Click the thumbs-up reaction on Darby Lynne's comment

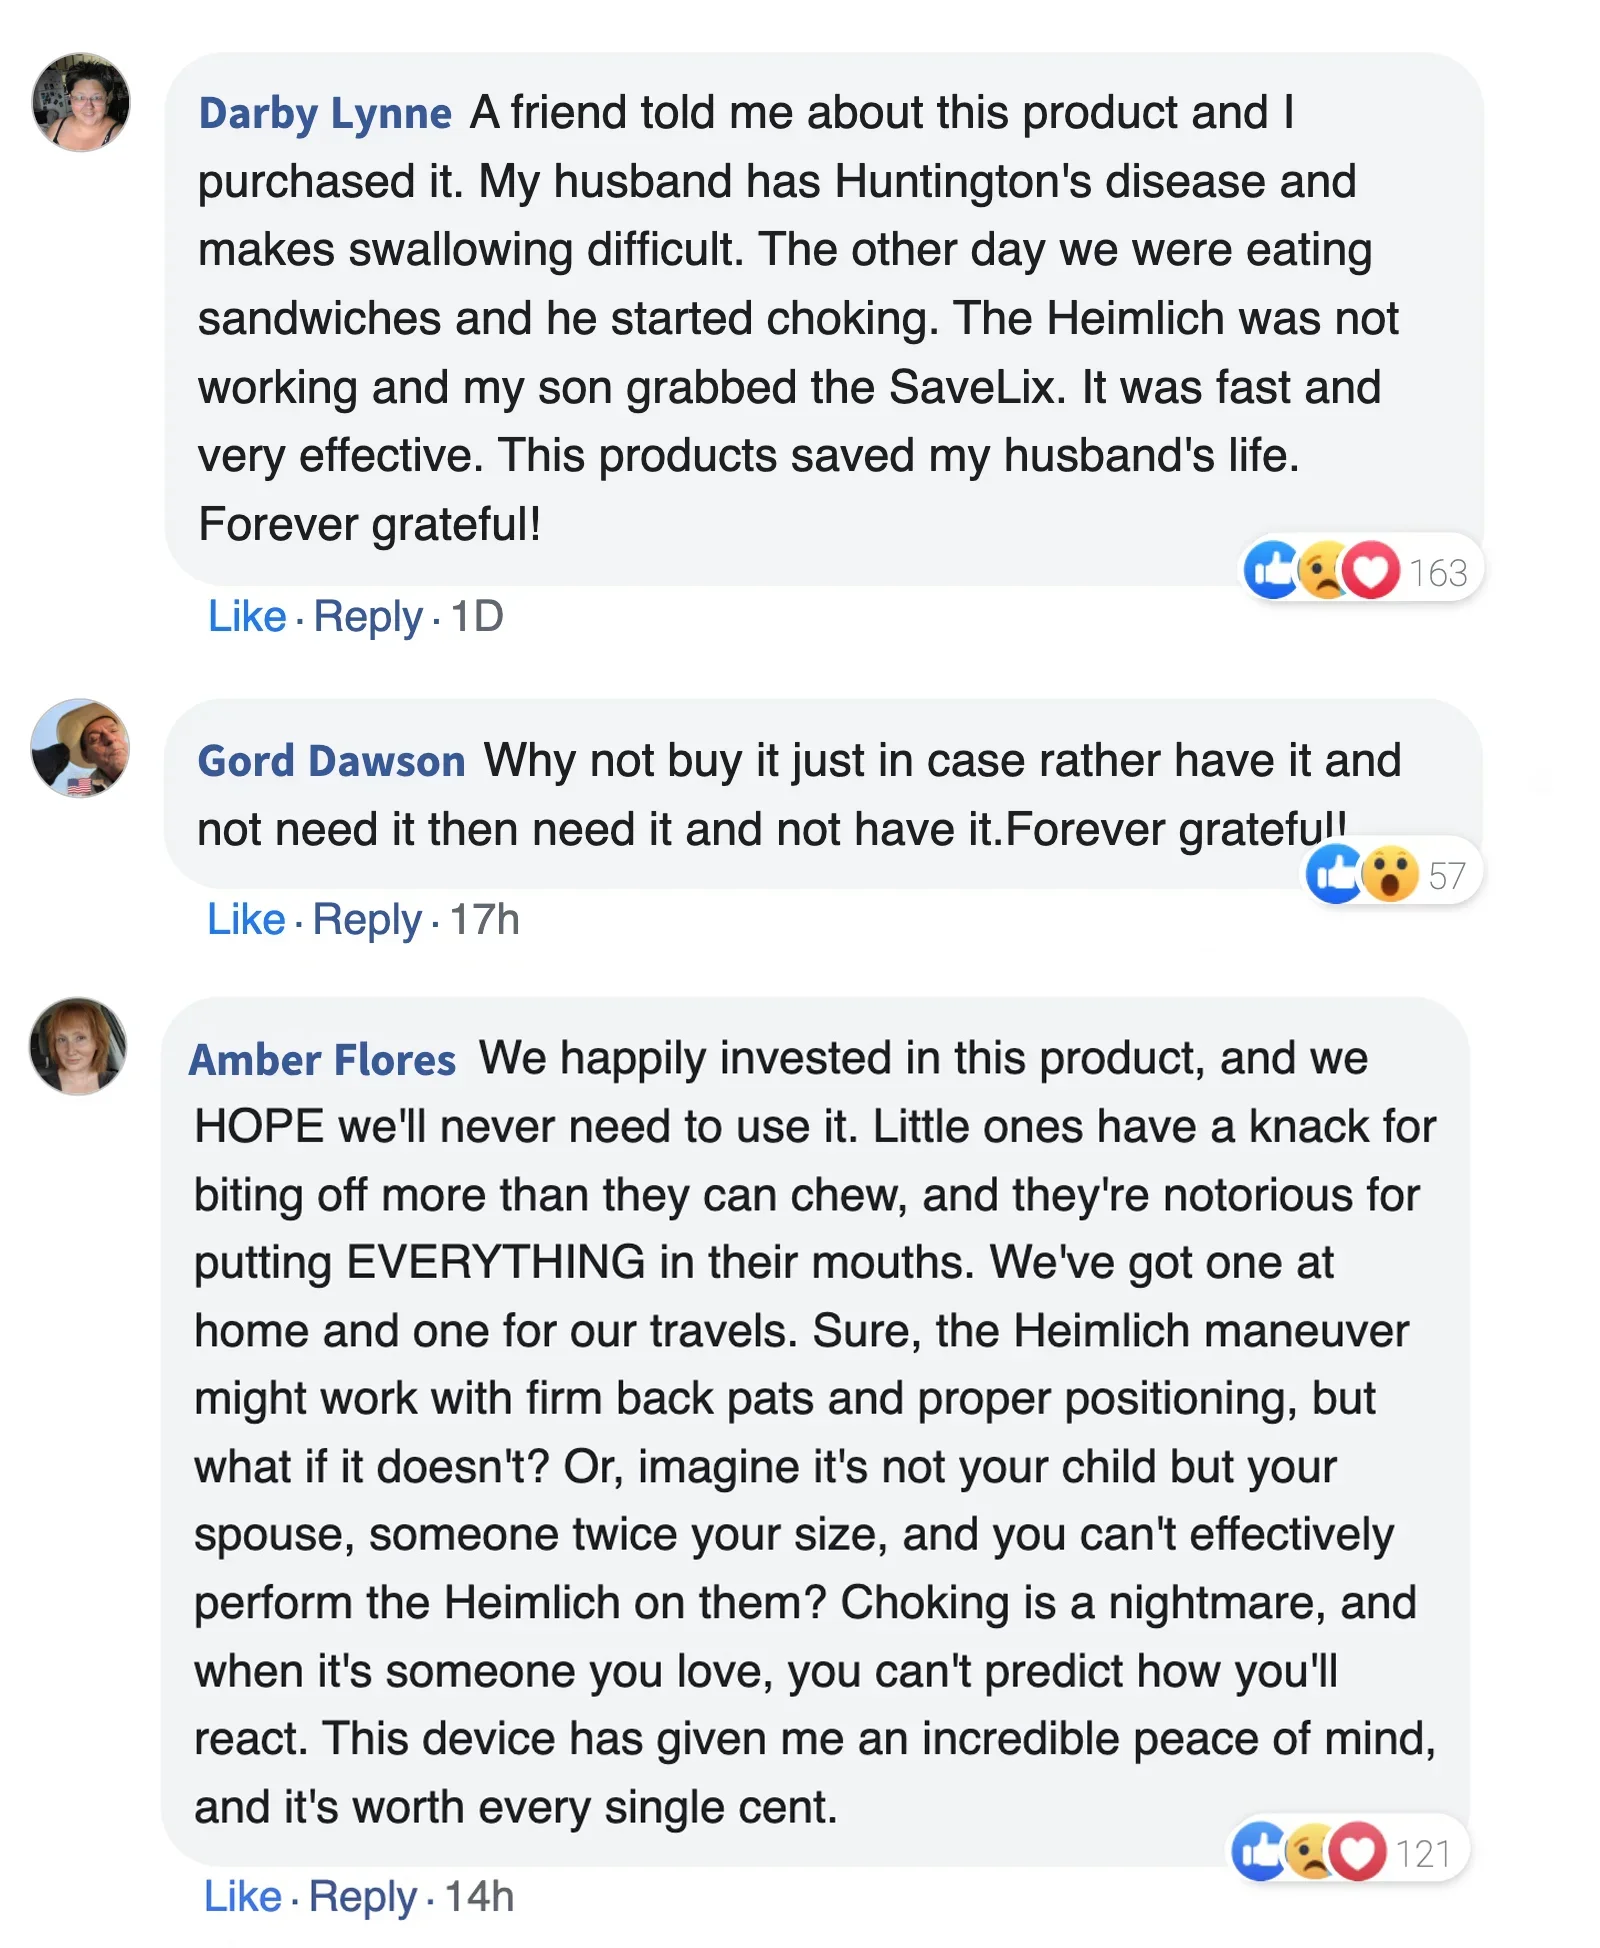pos(1271,571)
